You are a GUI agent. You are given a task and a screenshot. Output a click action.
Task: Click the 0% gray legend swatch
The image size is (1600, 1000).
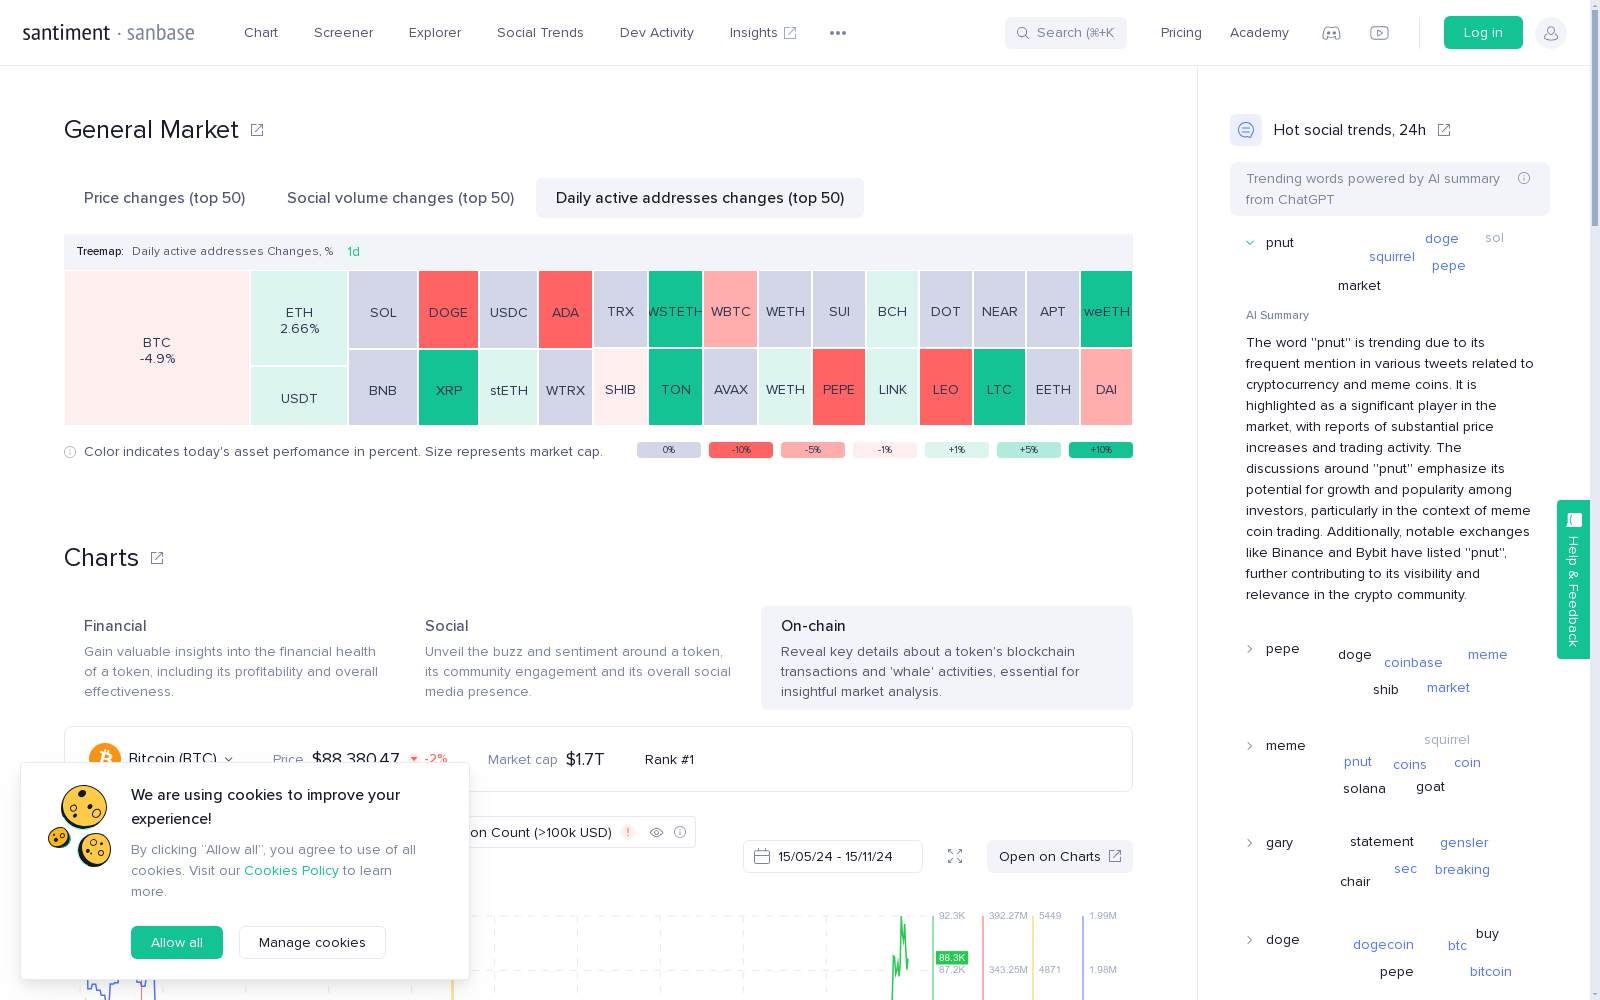coord(669,450)
